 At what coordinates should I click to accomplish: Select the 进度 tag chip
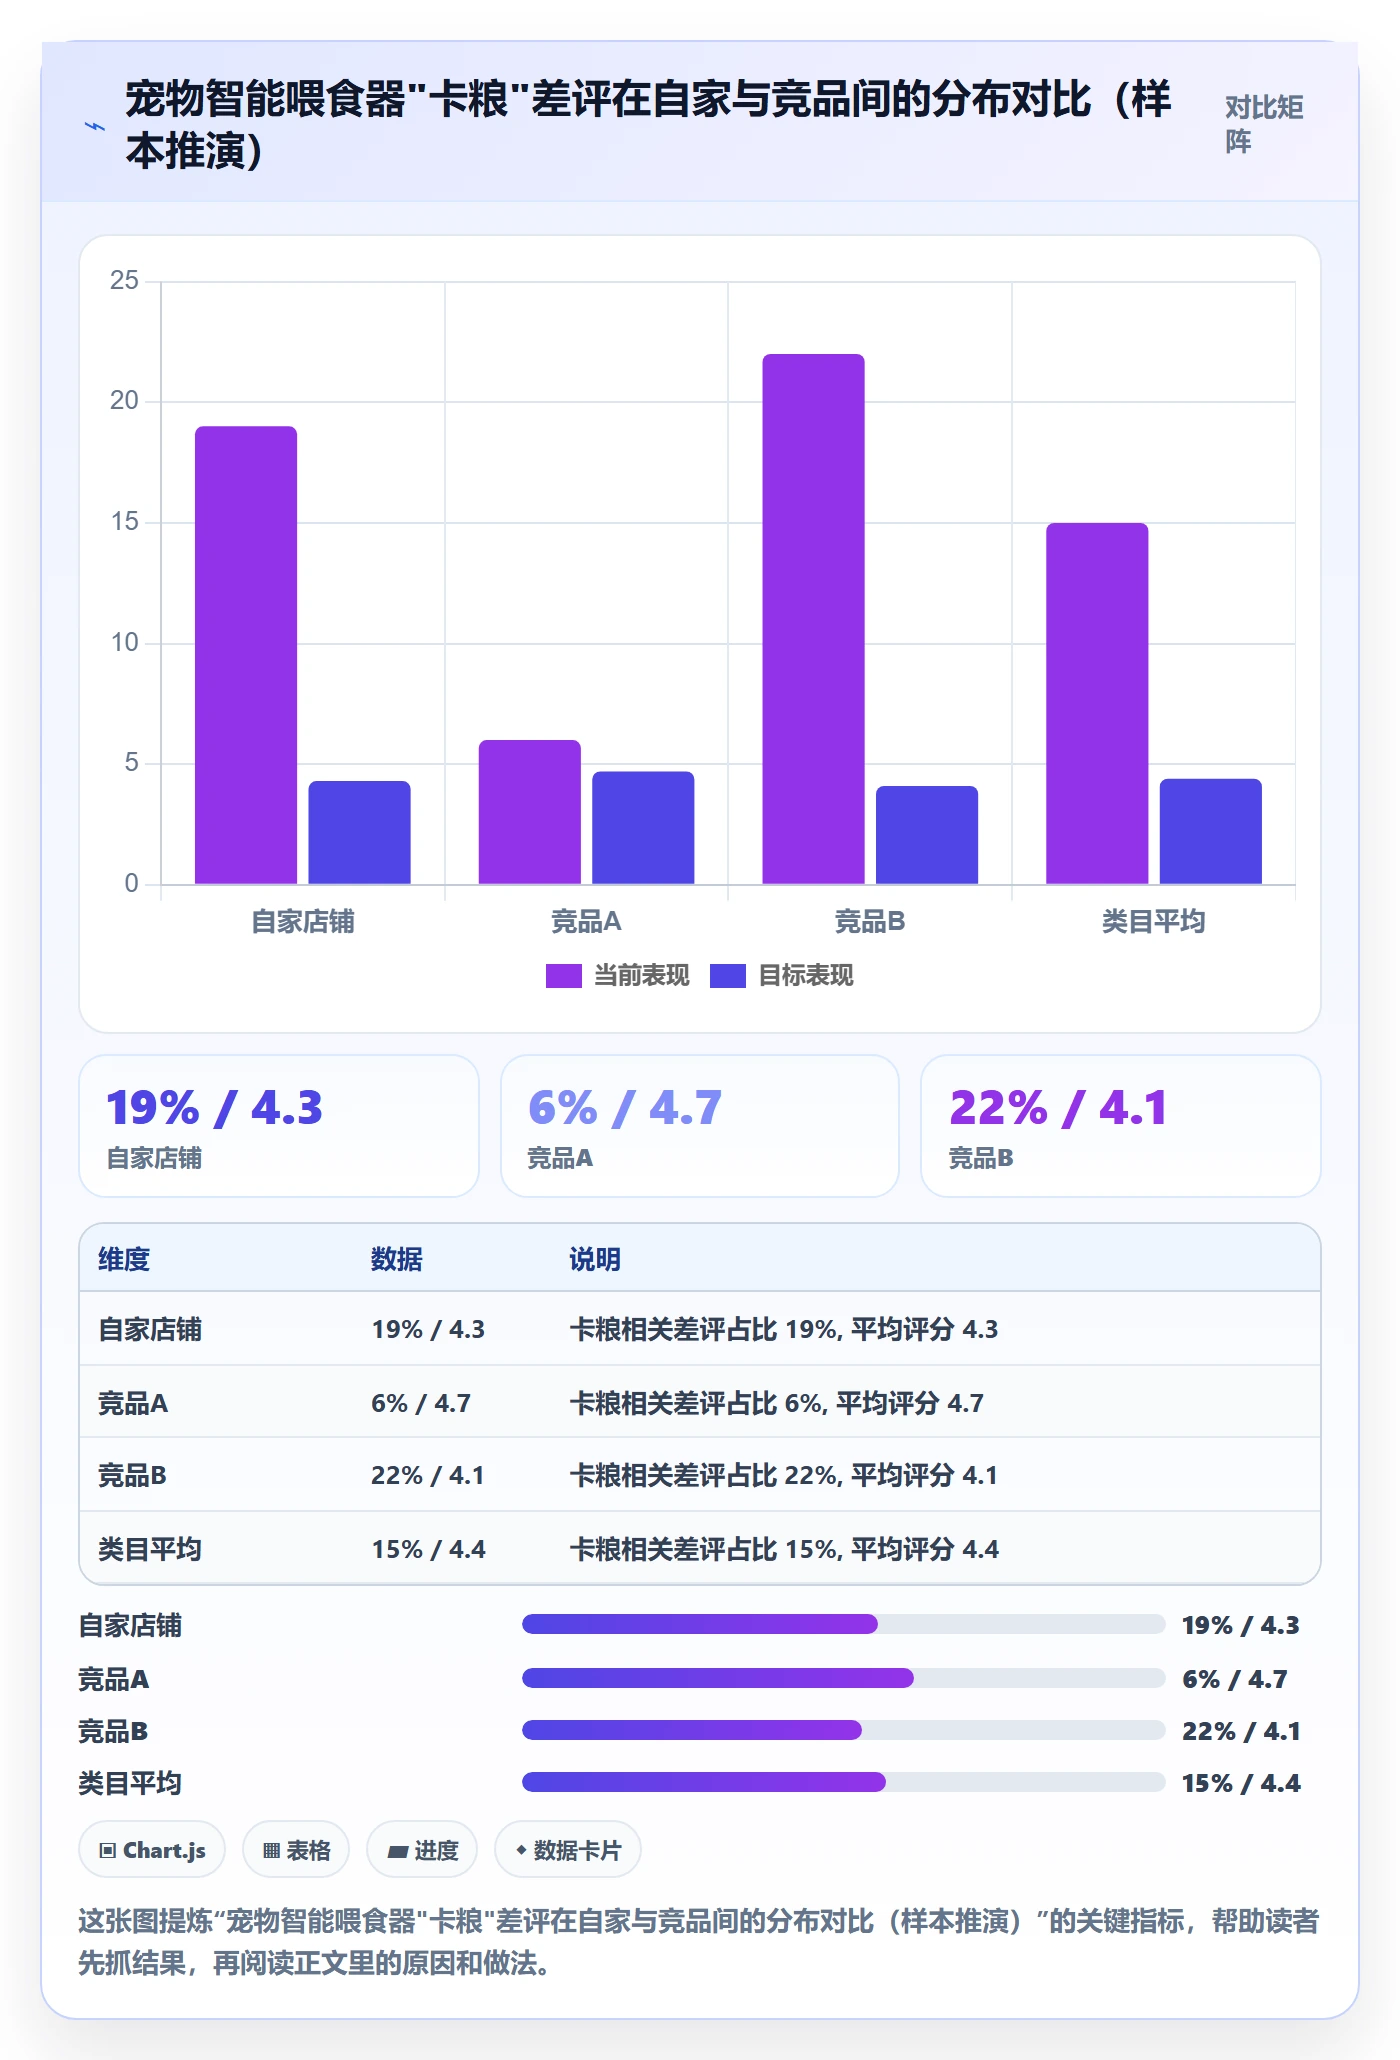(x=422, y=1850)
